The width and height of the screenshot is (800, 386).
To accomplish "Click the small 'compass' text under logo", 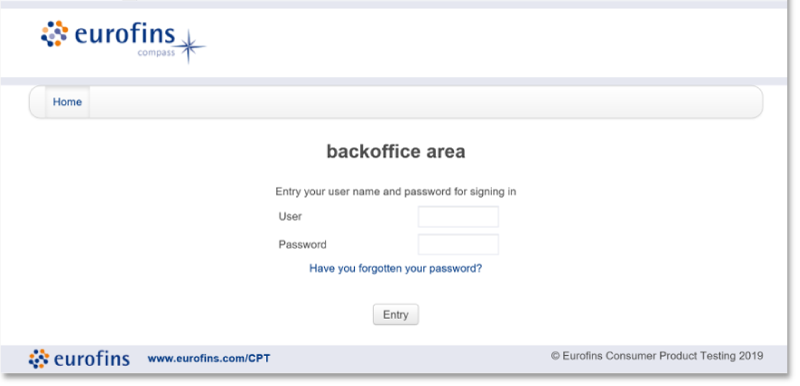I will (x=156, y=53).
